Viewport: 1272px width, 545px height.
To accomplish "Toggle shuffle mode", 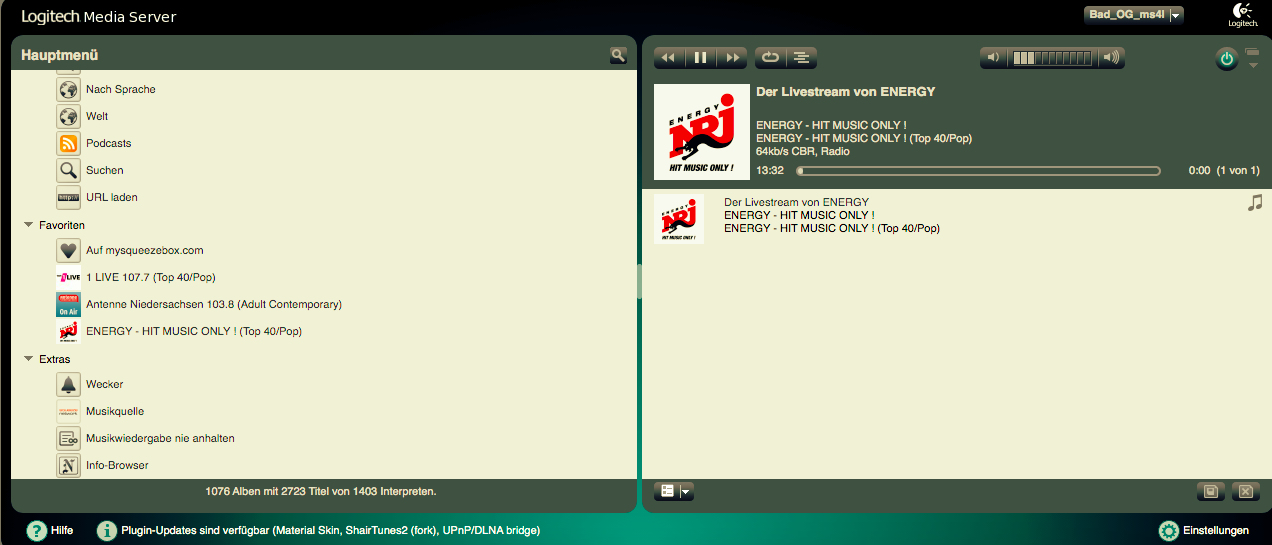I will [802, 58].
